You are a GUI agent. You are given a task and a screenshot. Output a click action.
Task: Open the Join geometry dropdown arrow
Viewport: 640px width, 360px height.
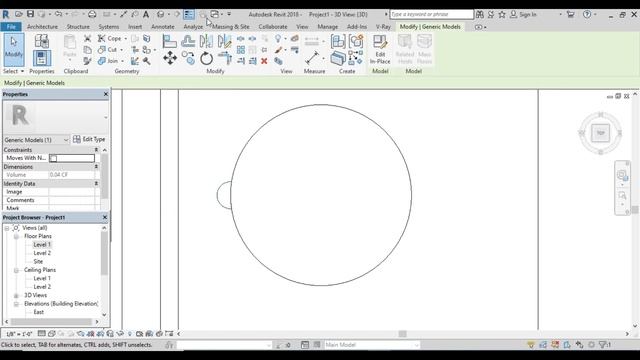click(122, 61)
